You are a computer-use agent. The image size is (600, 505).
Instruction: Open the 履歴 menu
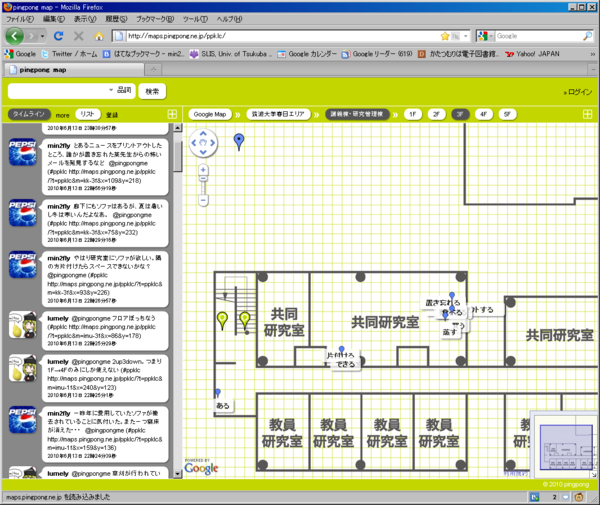pyautogui.click(x=116, y=19)
